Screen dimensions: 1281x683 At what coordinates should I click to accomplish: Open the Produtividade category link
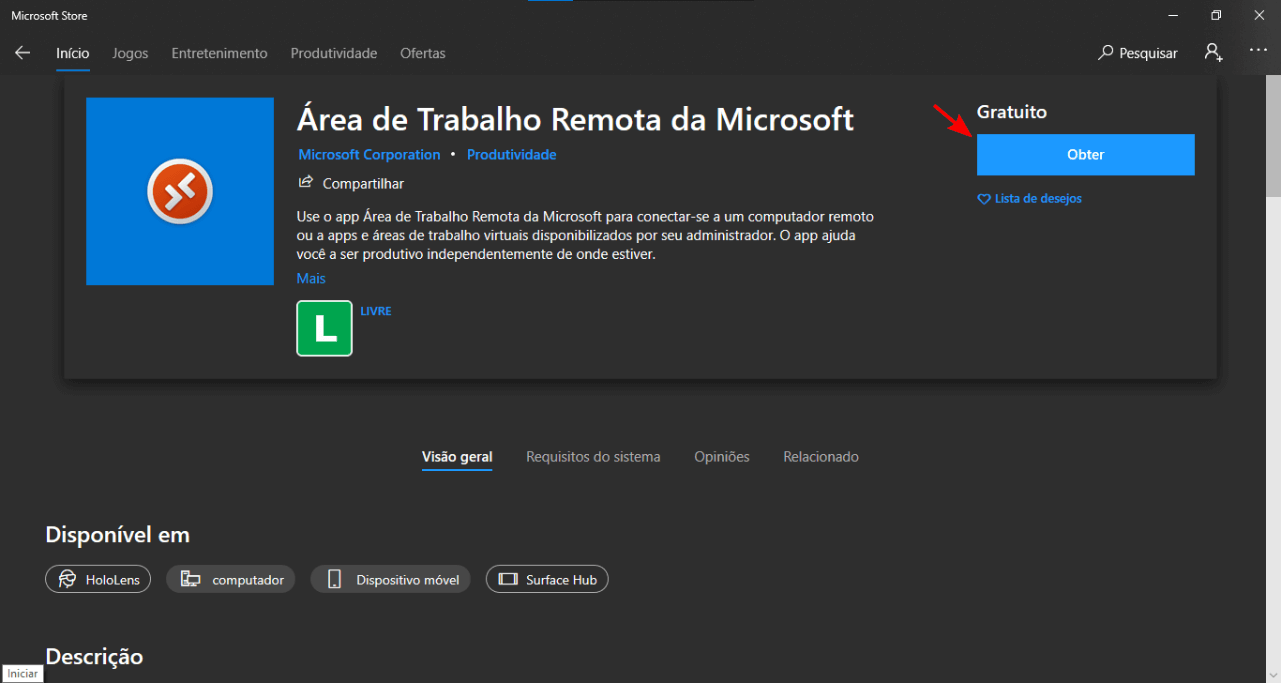click(x=512, y=155)
